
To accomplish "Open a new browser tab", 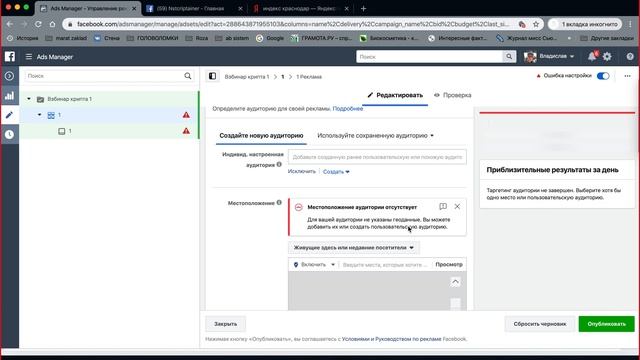I will 363,8.
